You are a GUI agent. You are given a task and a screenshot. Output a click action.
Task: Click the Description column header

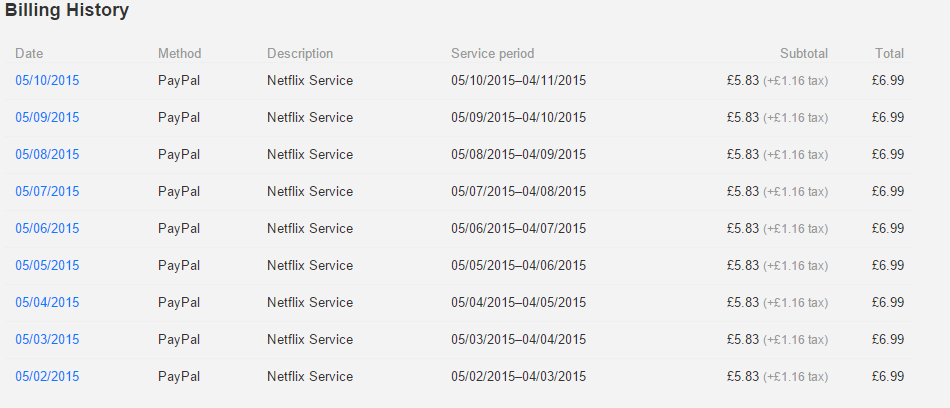click(300, 53)
